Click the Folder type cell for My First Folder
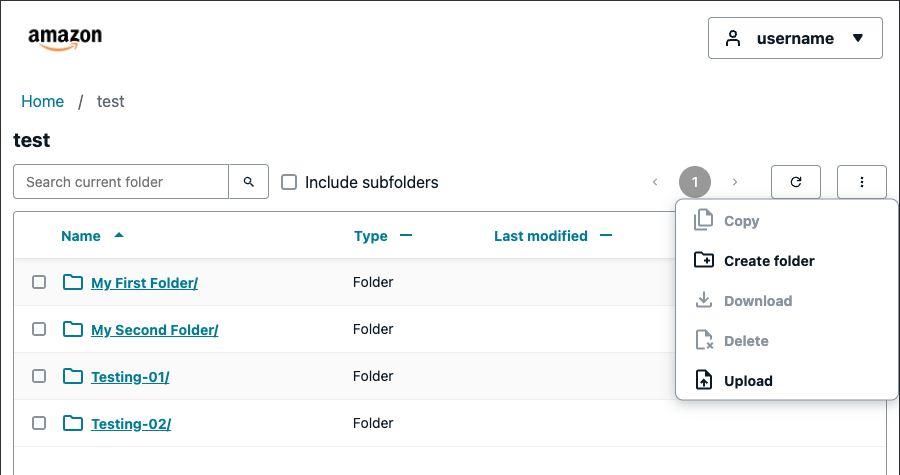 [x=373, y=282]
